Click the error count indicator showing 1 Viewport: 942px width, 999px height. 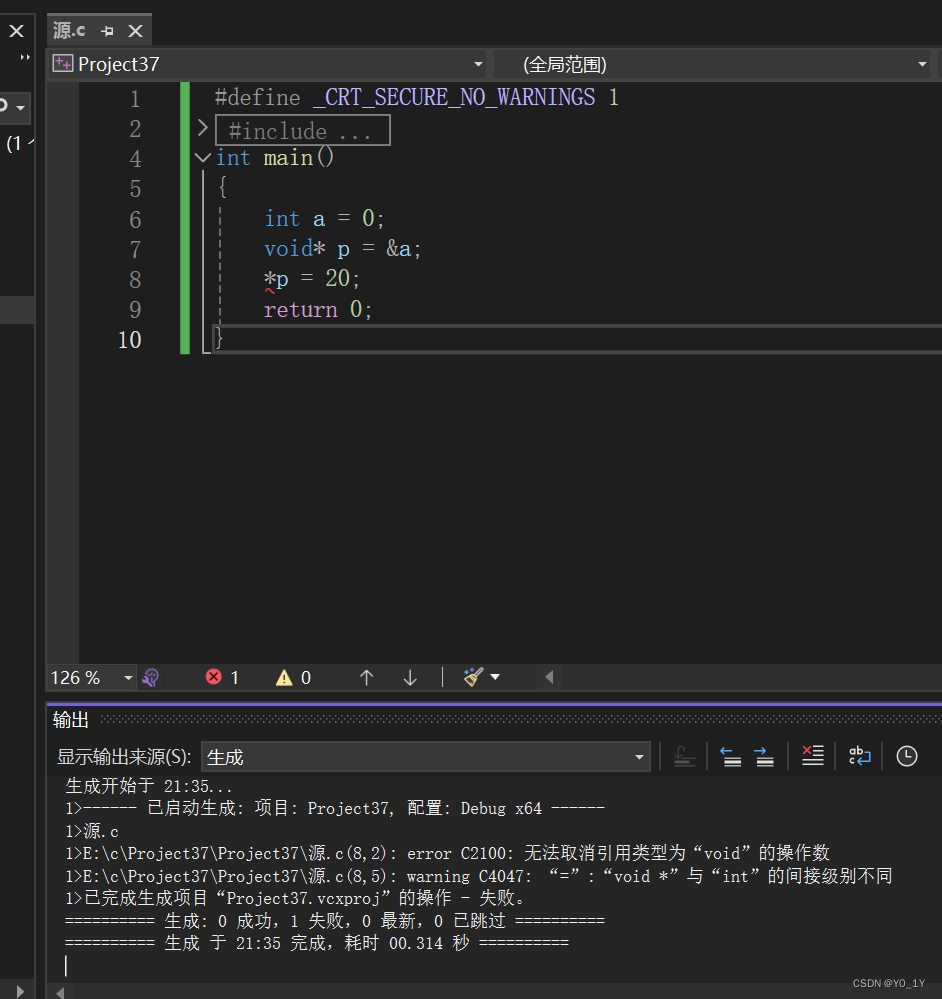(221, 677)
